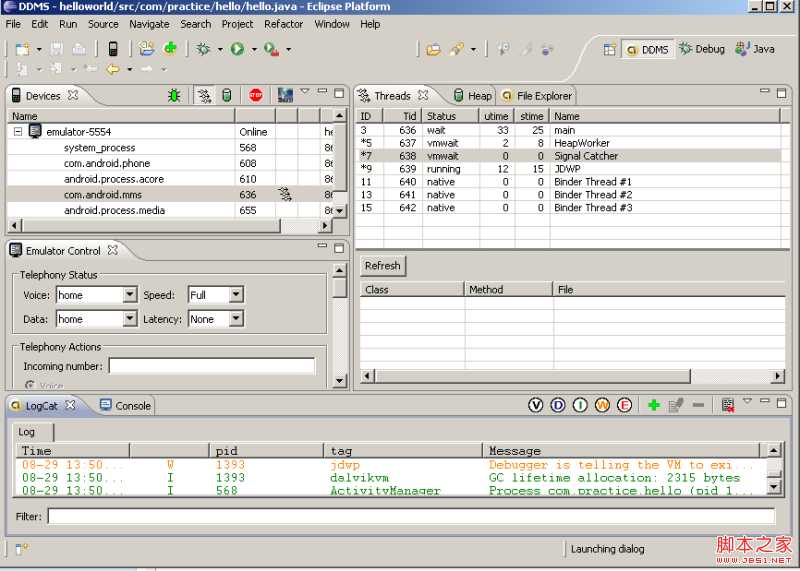The width and height of the screenshot is (800, 571).
Task: Open the Voice telephony status dropdown
Action: 129,295
